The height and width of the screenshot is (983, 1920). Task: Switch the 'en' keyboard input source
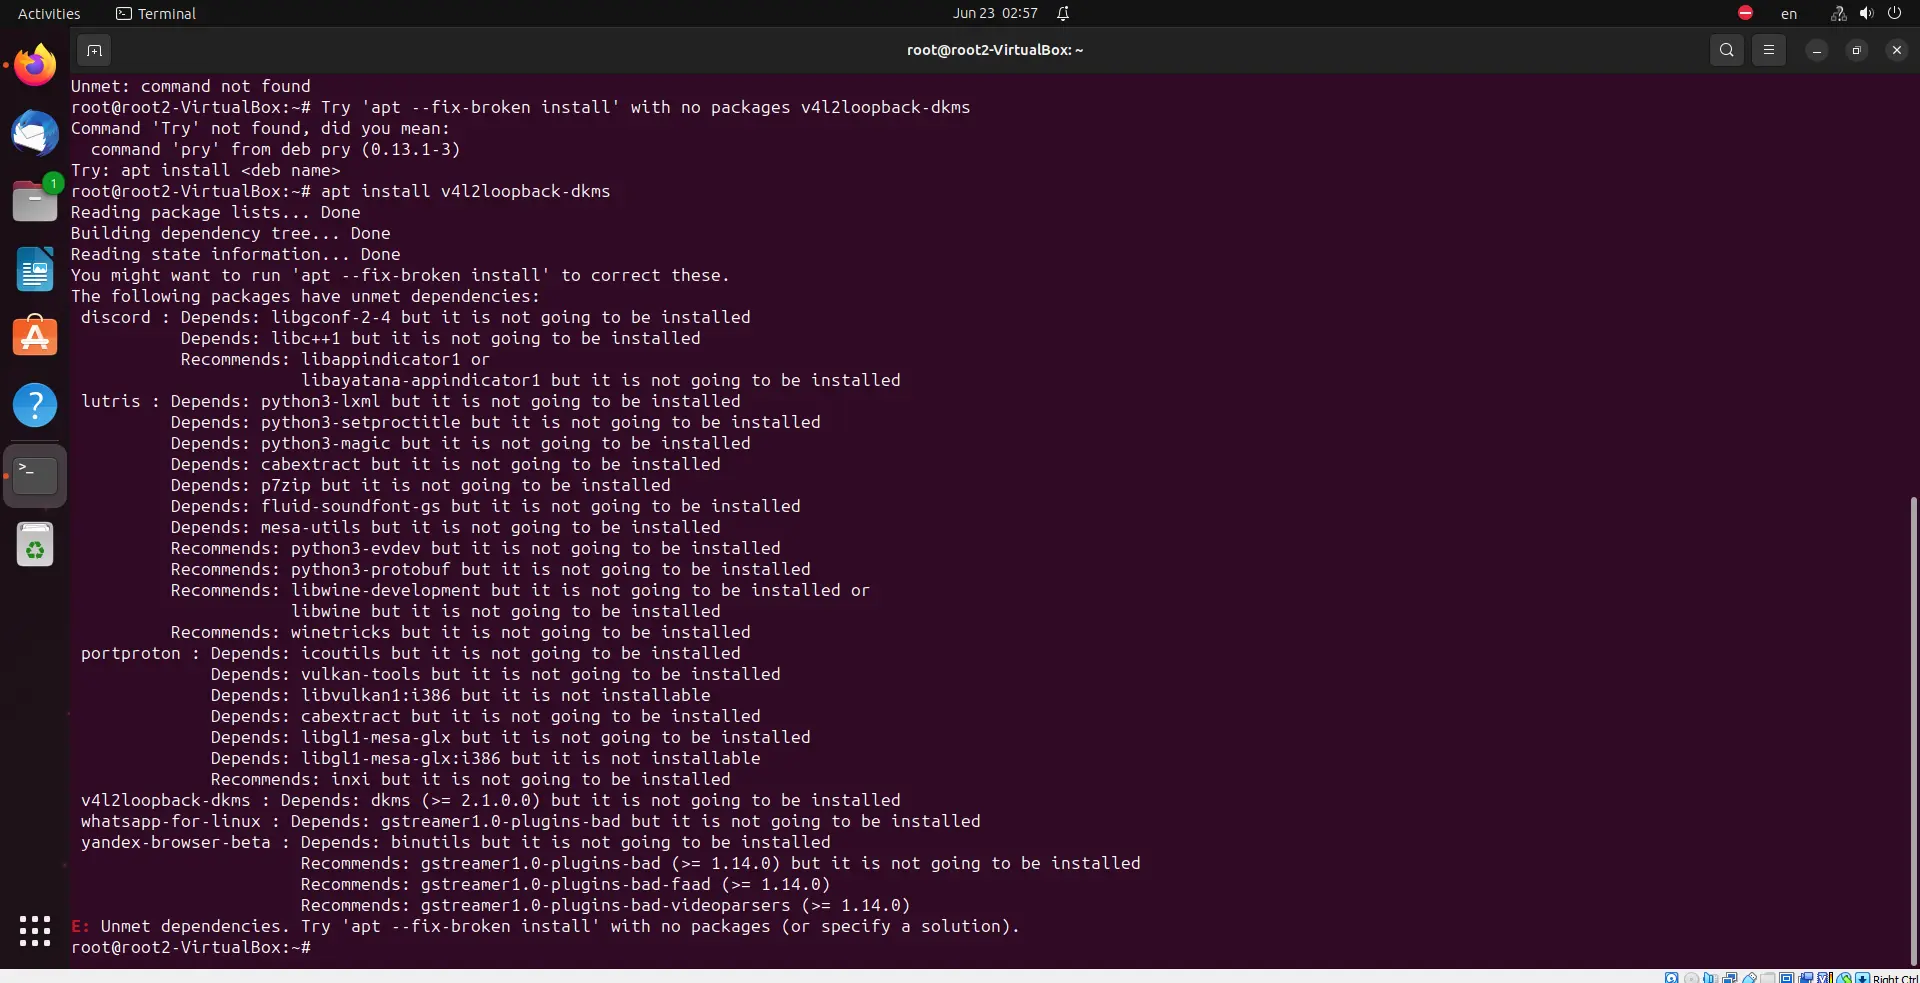[x=1789, y=13]
